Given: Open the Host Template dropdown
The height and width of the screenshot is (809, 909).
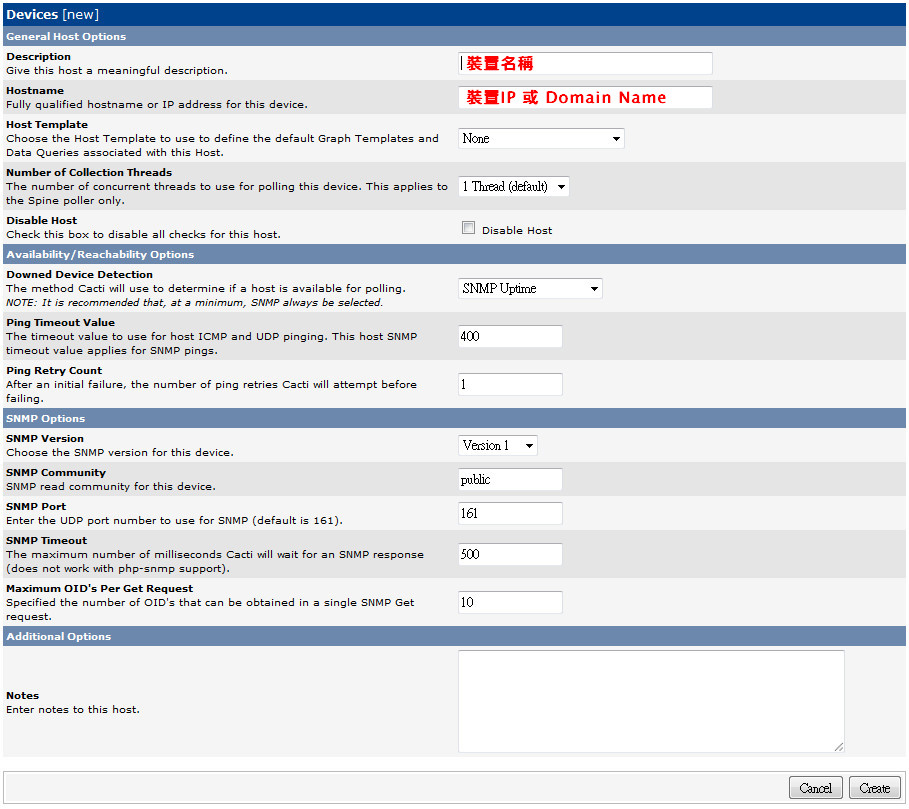Looking at the screenshot, I should 541,139.
